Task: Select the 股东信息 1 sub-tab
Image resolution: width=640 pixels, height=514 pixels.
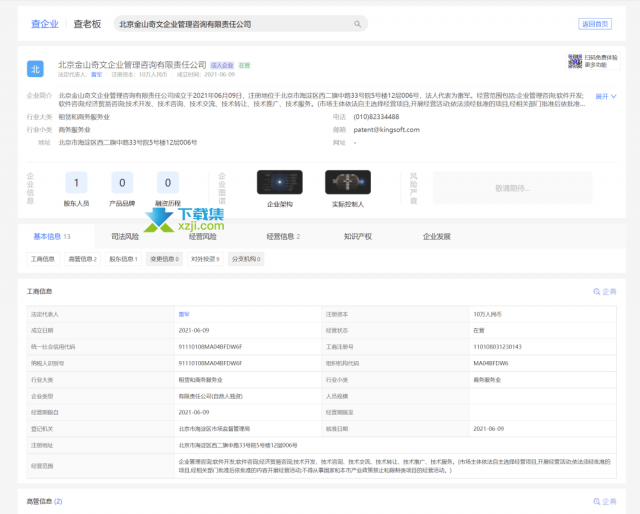Action: [x=123, y=259]
